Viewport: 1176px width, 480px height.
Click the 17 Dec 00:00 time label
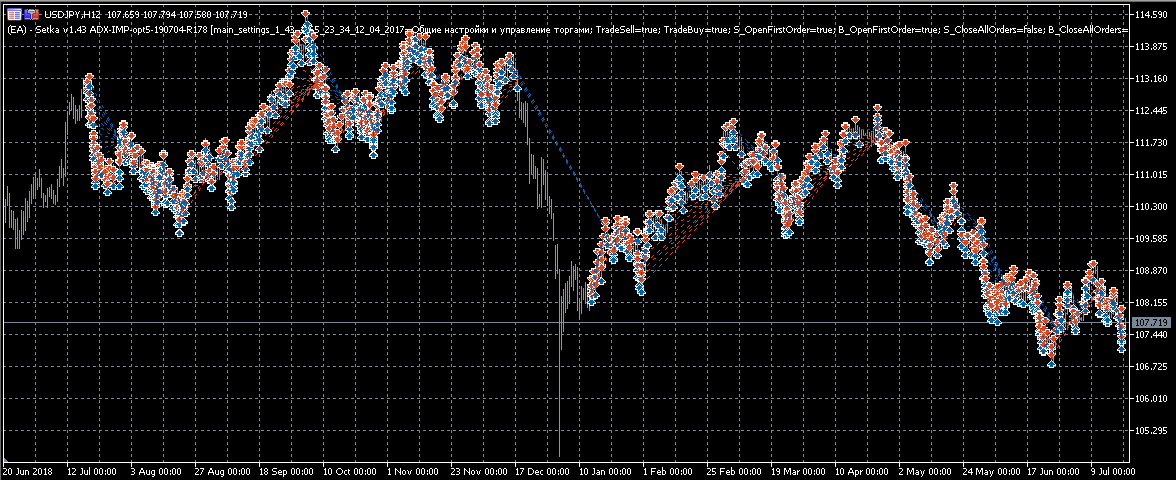(540, 472)
